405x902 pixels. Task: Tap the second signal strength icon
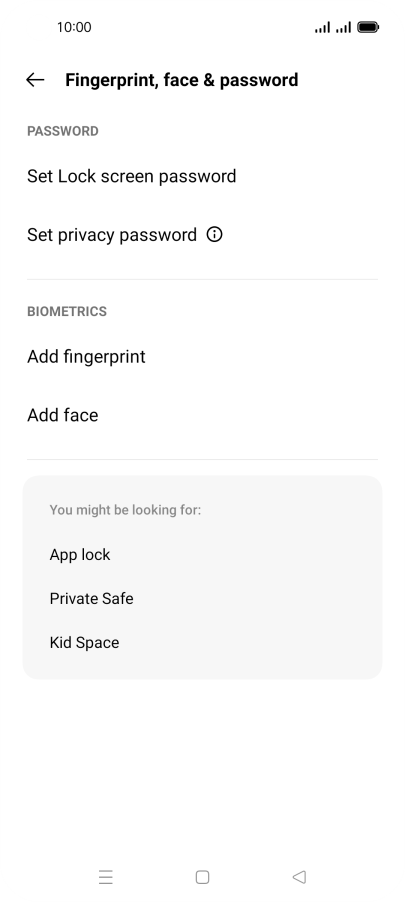pyautogui.click(x=343, y=27)
